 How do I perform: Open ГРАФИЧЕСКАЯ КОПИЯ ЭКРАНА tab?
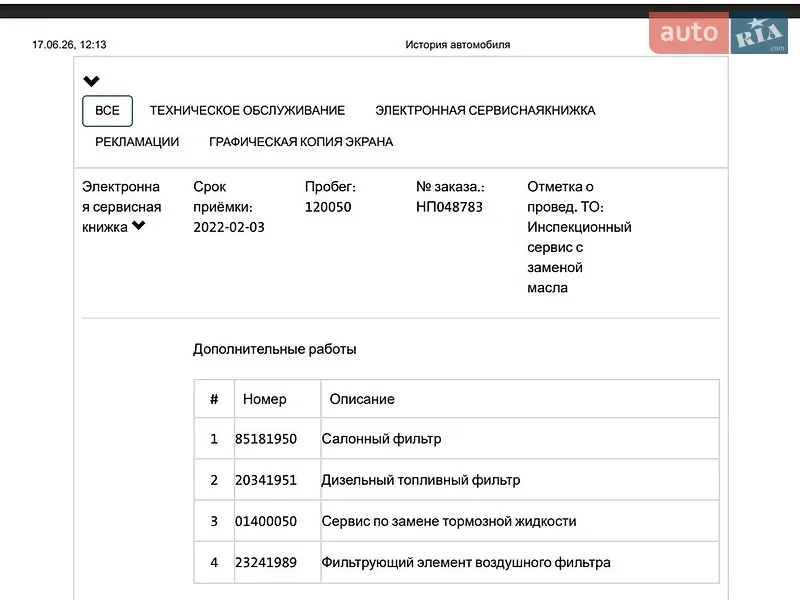coord(301,142)
